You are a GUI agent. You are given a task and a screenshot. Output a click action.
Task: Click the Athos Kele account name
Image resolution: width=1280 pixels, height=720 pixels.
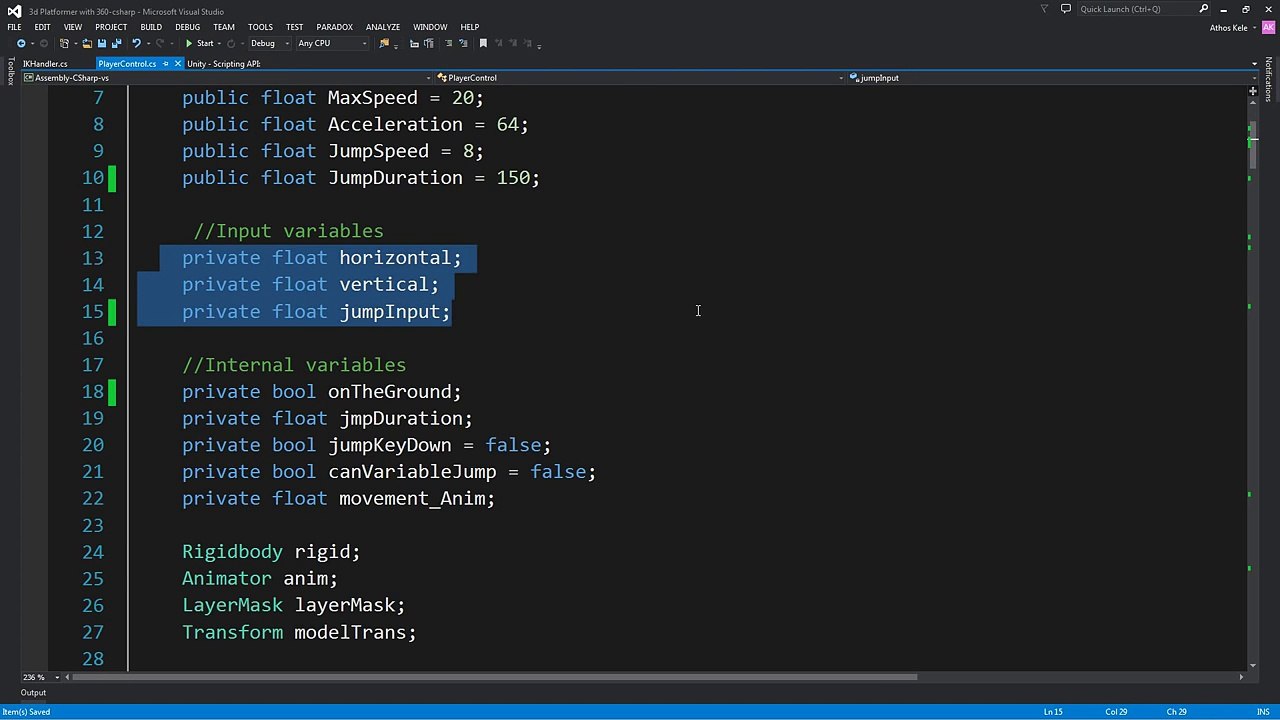(x=1228, y=27)
